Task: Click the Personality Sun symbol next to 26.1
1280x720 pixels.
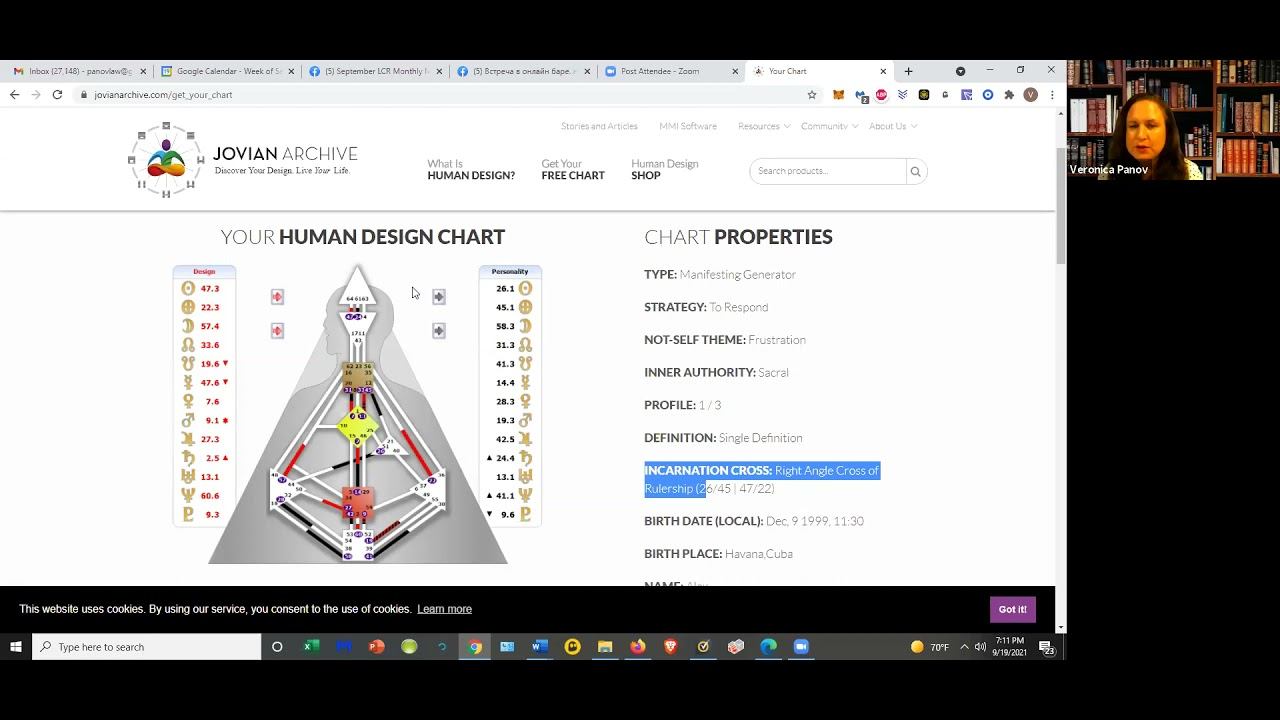Action: point(525,288)
